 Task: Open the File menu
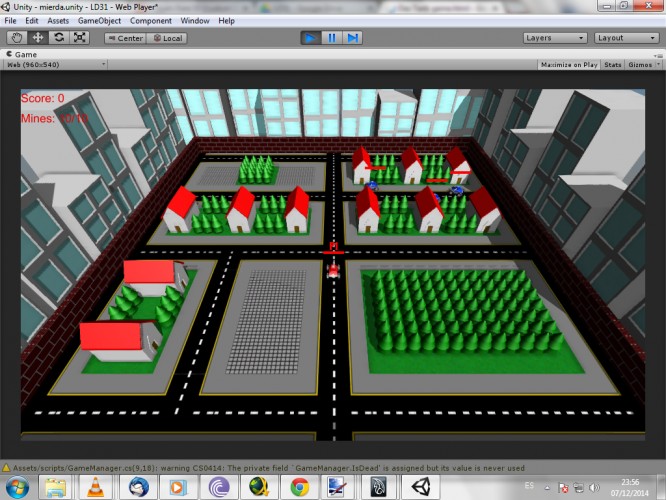10,21
